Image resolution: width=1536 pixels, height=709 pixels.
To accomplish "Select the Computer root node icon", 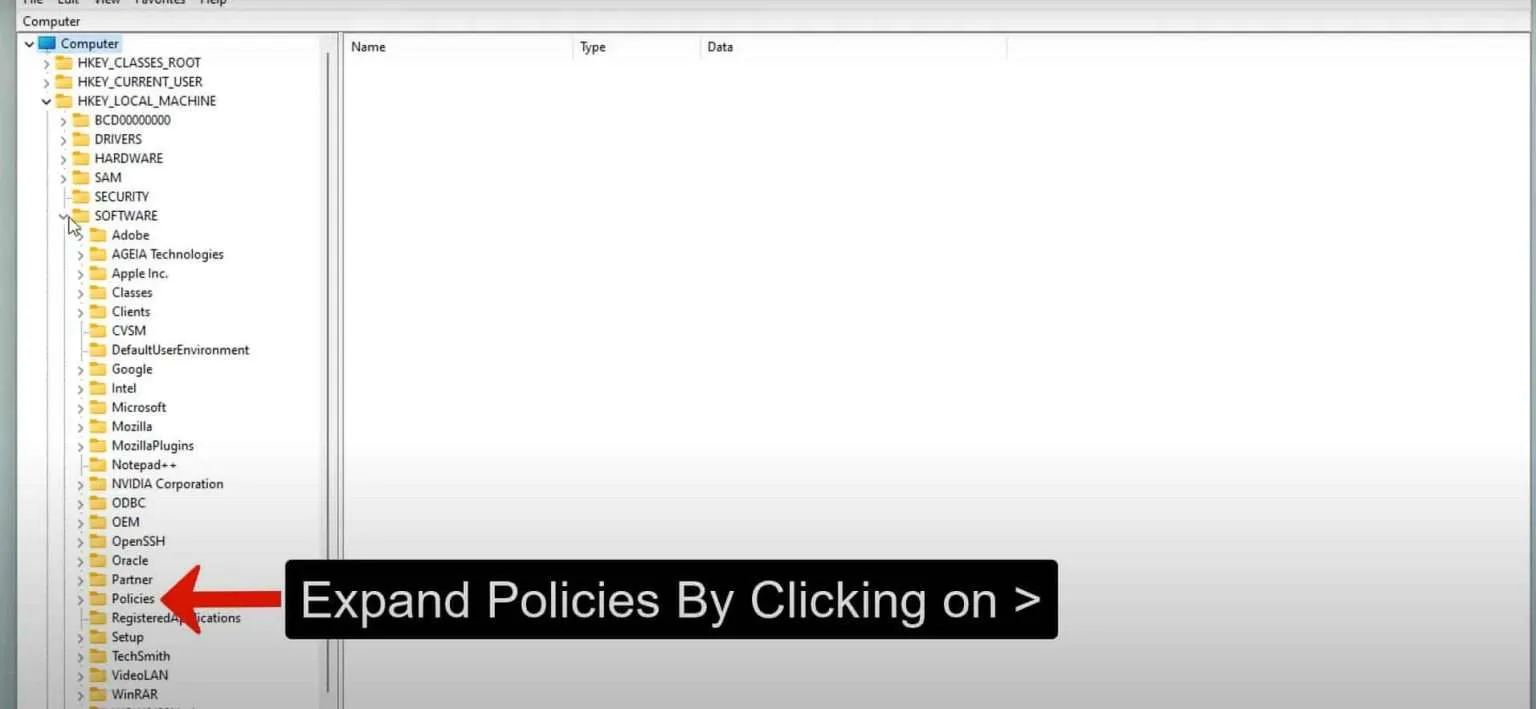I will point(47,44).
